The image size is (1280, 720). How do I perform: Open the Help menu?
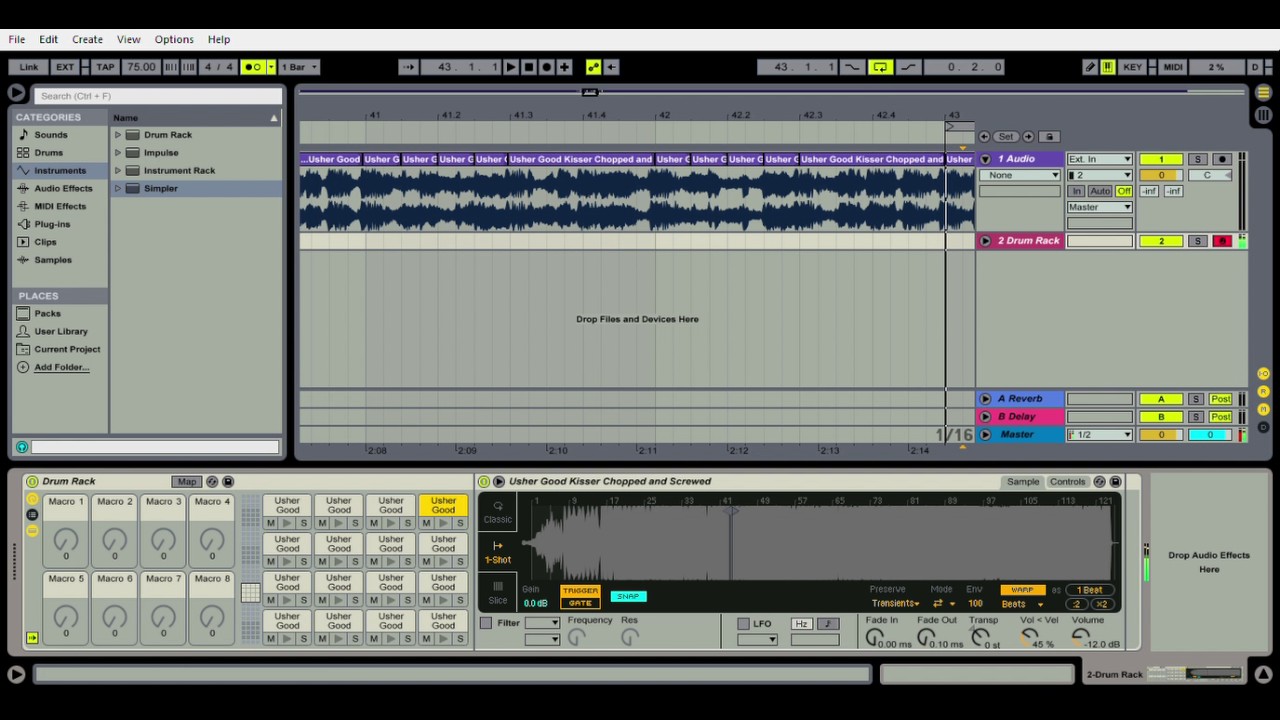[219, 39]
